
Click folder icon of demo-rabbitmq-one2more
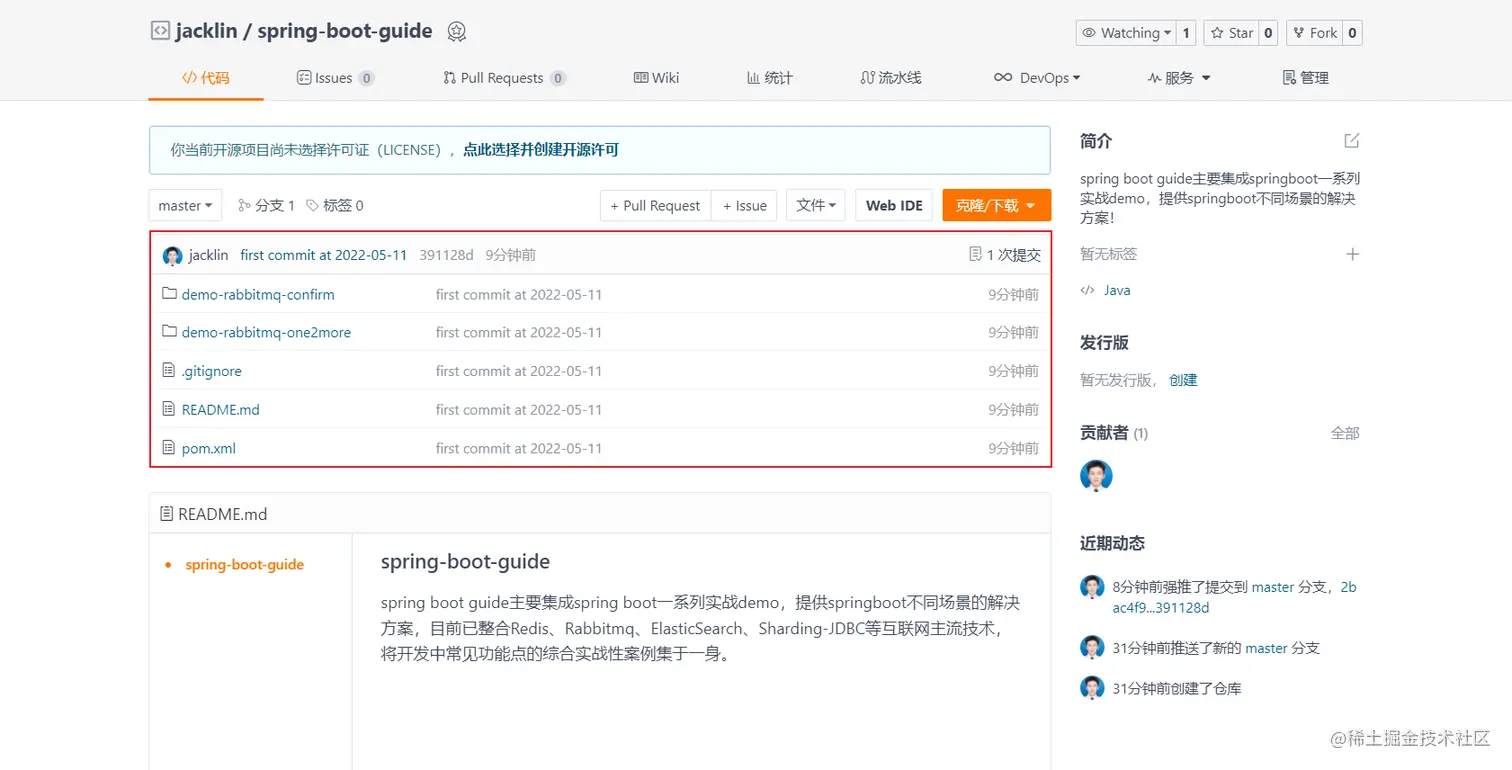[169, 332]
